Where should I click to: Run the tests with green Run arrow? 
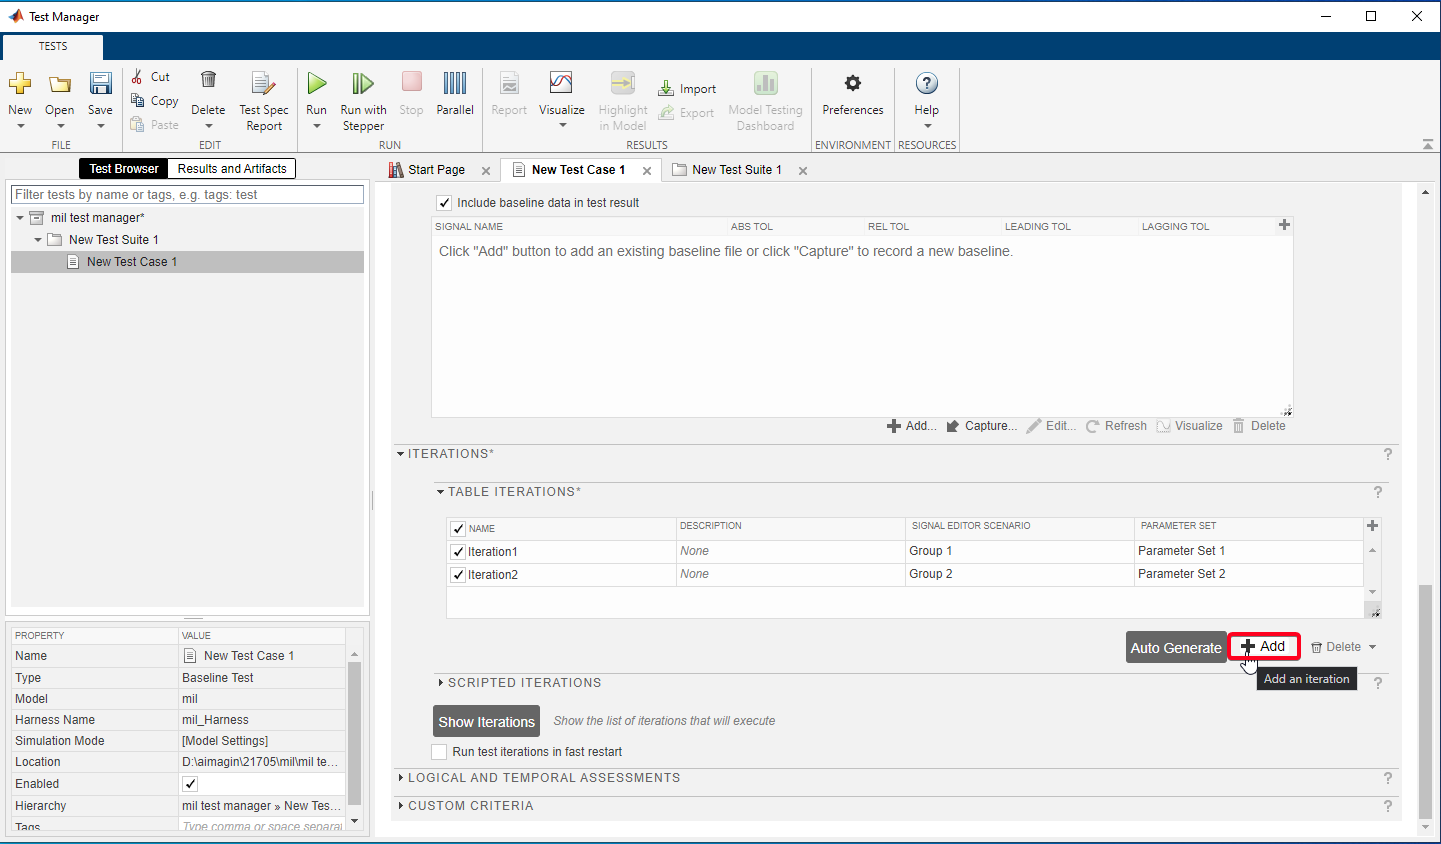[317, 84]
